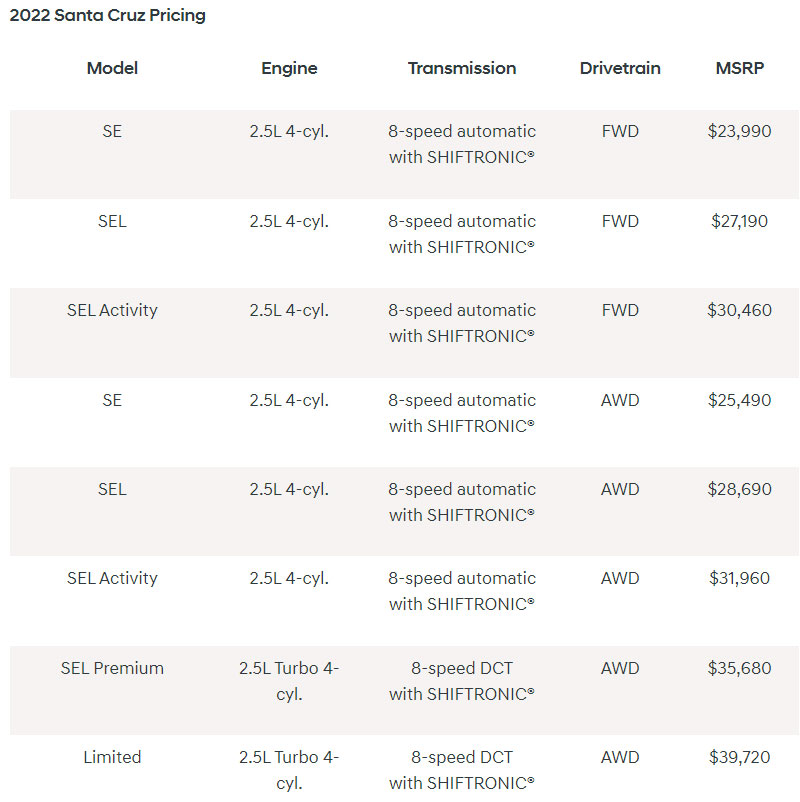
Task: Select the 2.5L Turbo engine for SEL Premium
Action: coord(289,680)
